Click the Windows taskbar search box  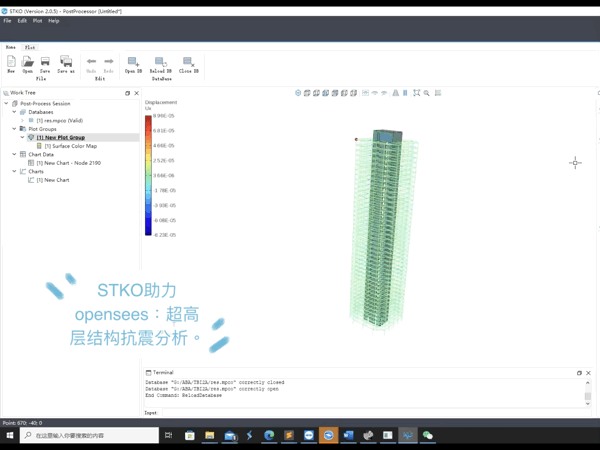(90, 435)
